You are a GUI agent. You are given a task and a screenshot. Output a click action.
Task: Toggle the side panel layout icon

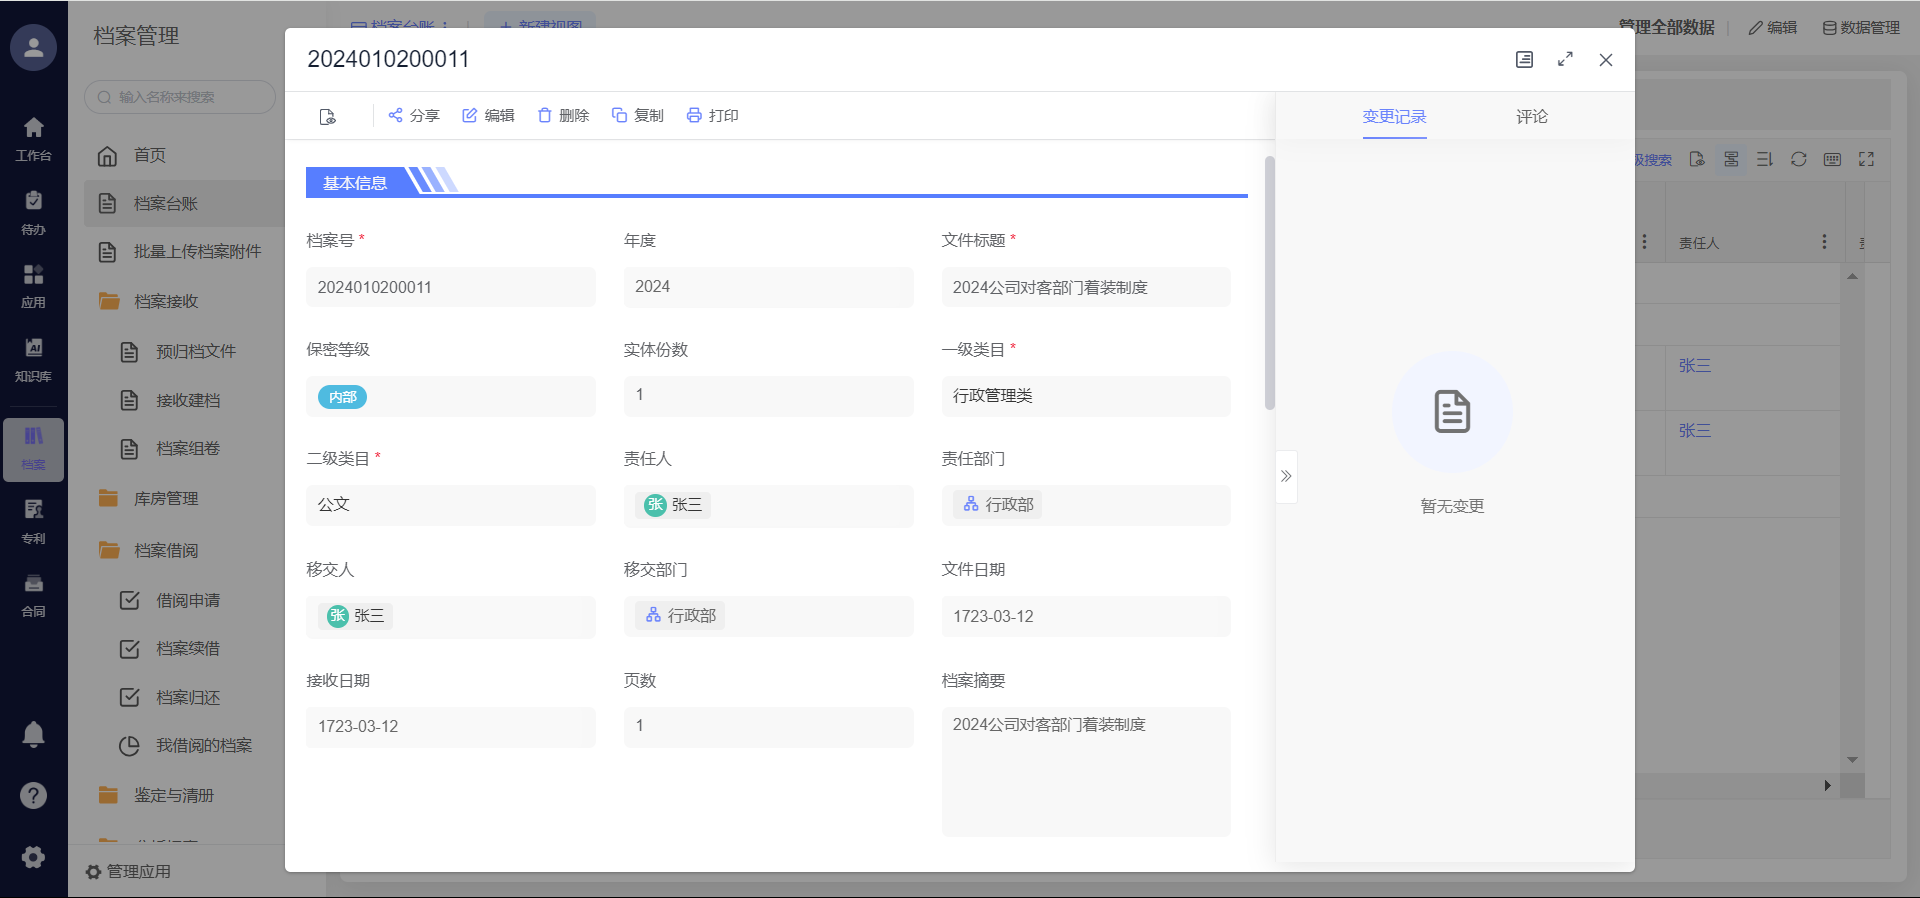point(1524,59)
